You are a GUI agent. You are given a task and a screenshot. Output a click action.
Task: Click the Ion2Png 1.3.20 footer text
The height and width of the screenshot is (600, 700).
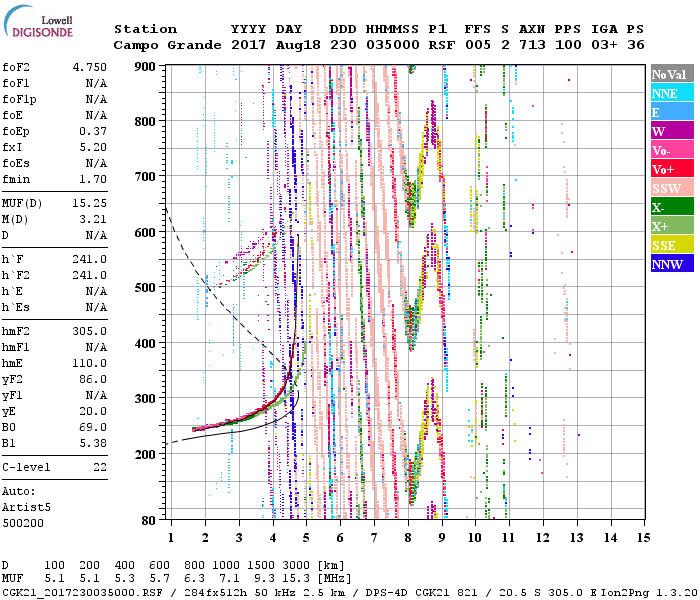[650, 592]
